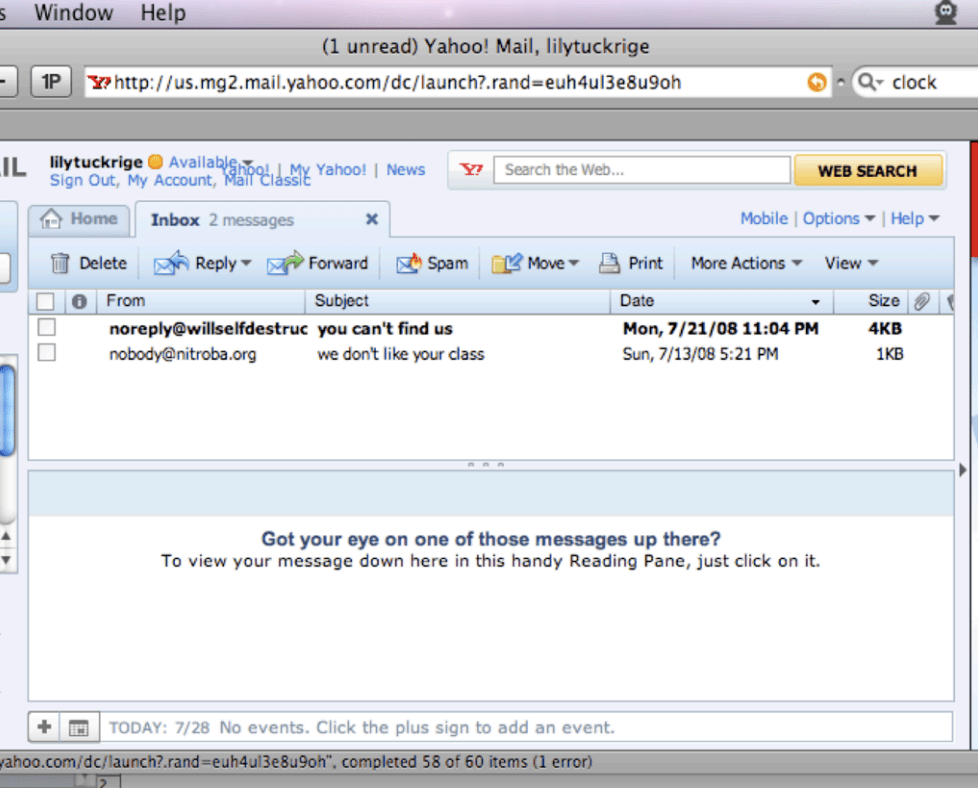Viewport: 978px width, 788px height.
Task: Tick the checkbox for nobody@nitroba.org message
Action: click(47, 353)
